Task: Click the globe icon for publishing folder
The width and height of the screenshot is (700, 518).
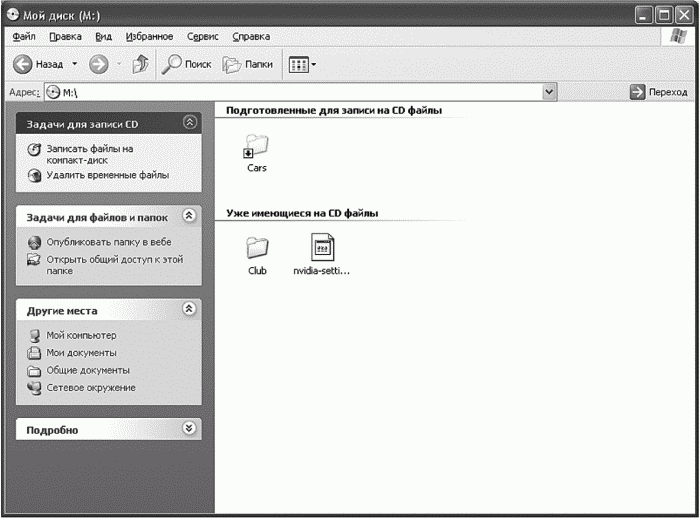Action: click(34, 242)
